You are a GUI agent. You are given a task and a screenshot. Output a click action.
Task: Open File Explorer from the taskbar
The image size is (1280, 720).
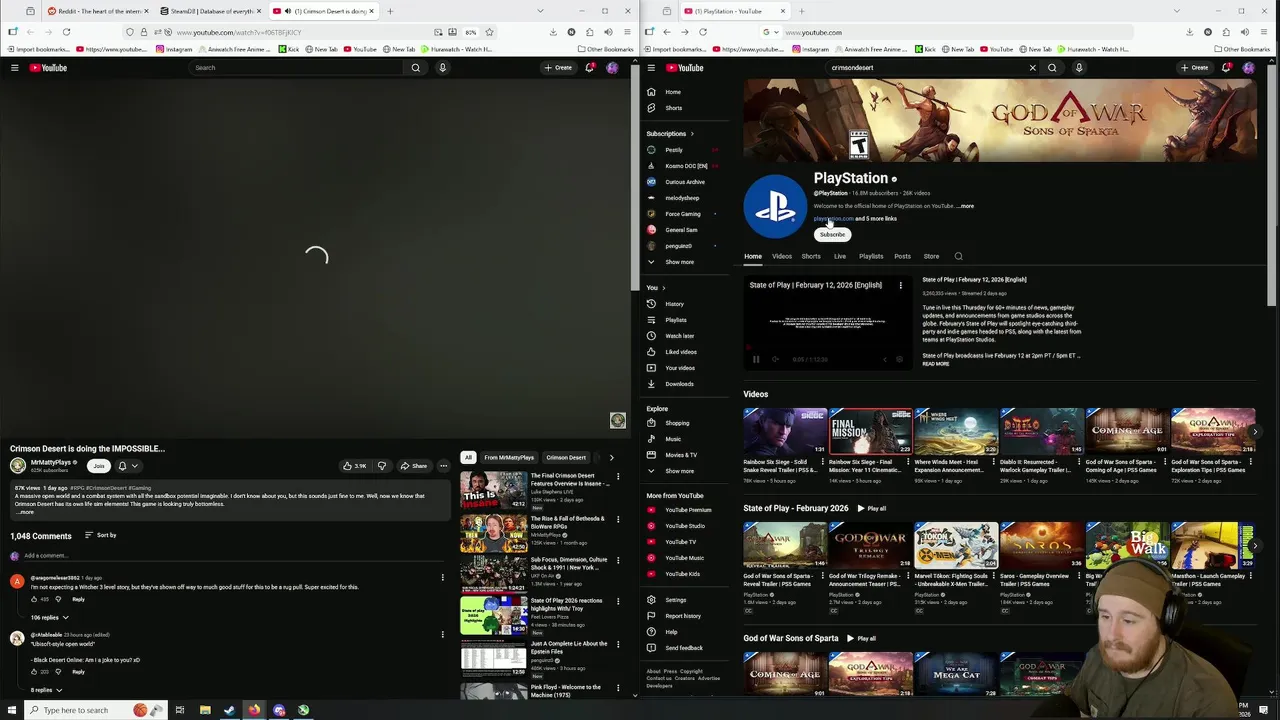205,710
